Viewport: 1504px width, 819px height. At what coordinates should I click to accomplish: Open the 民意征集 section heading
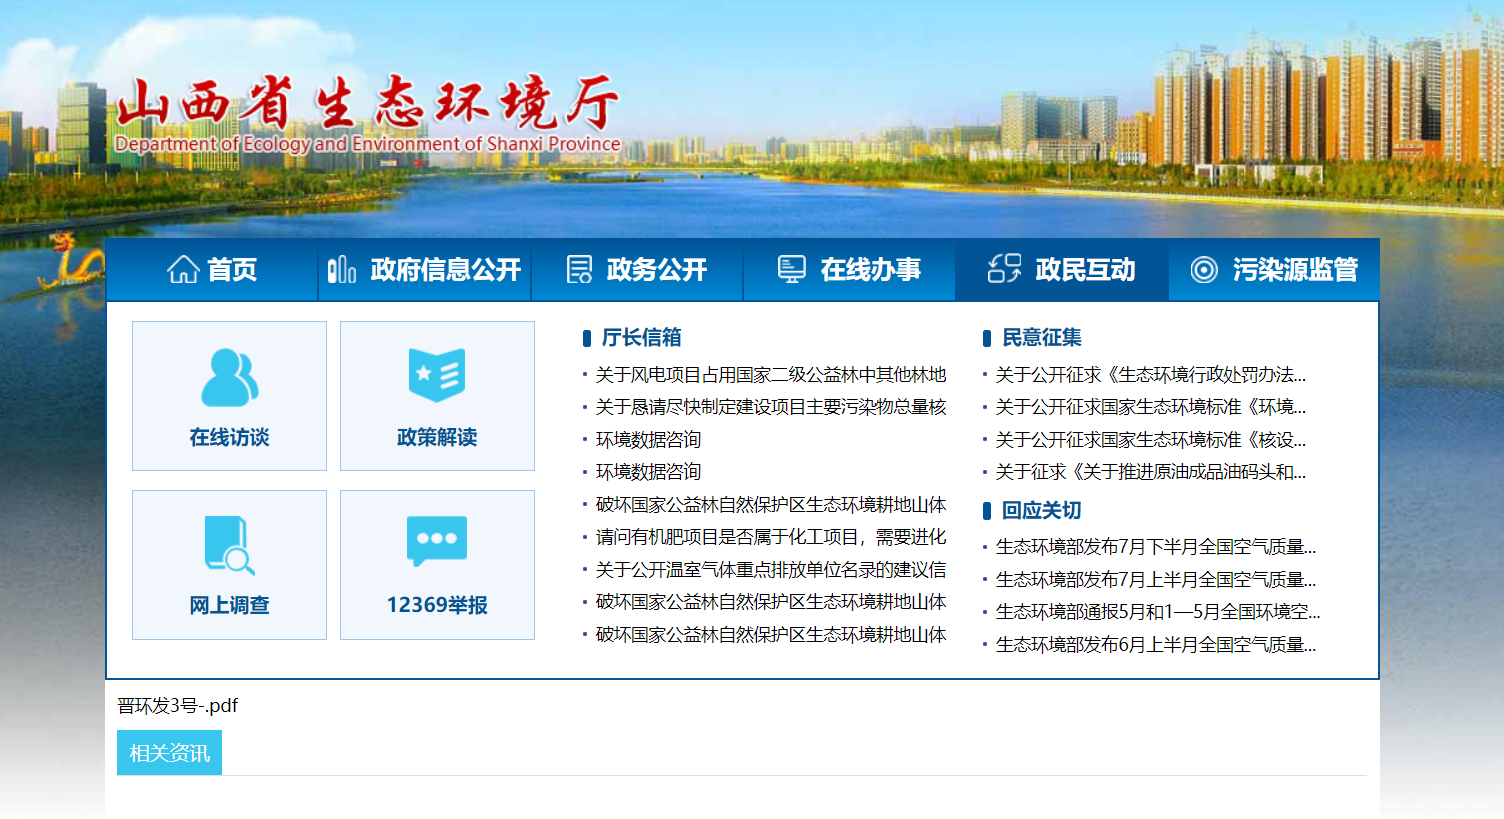(1042, 338)
